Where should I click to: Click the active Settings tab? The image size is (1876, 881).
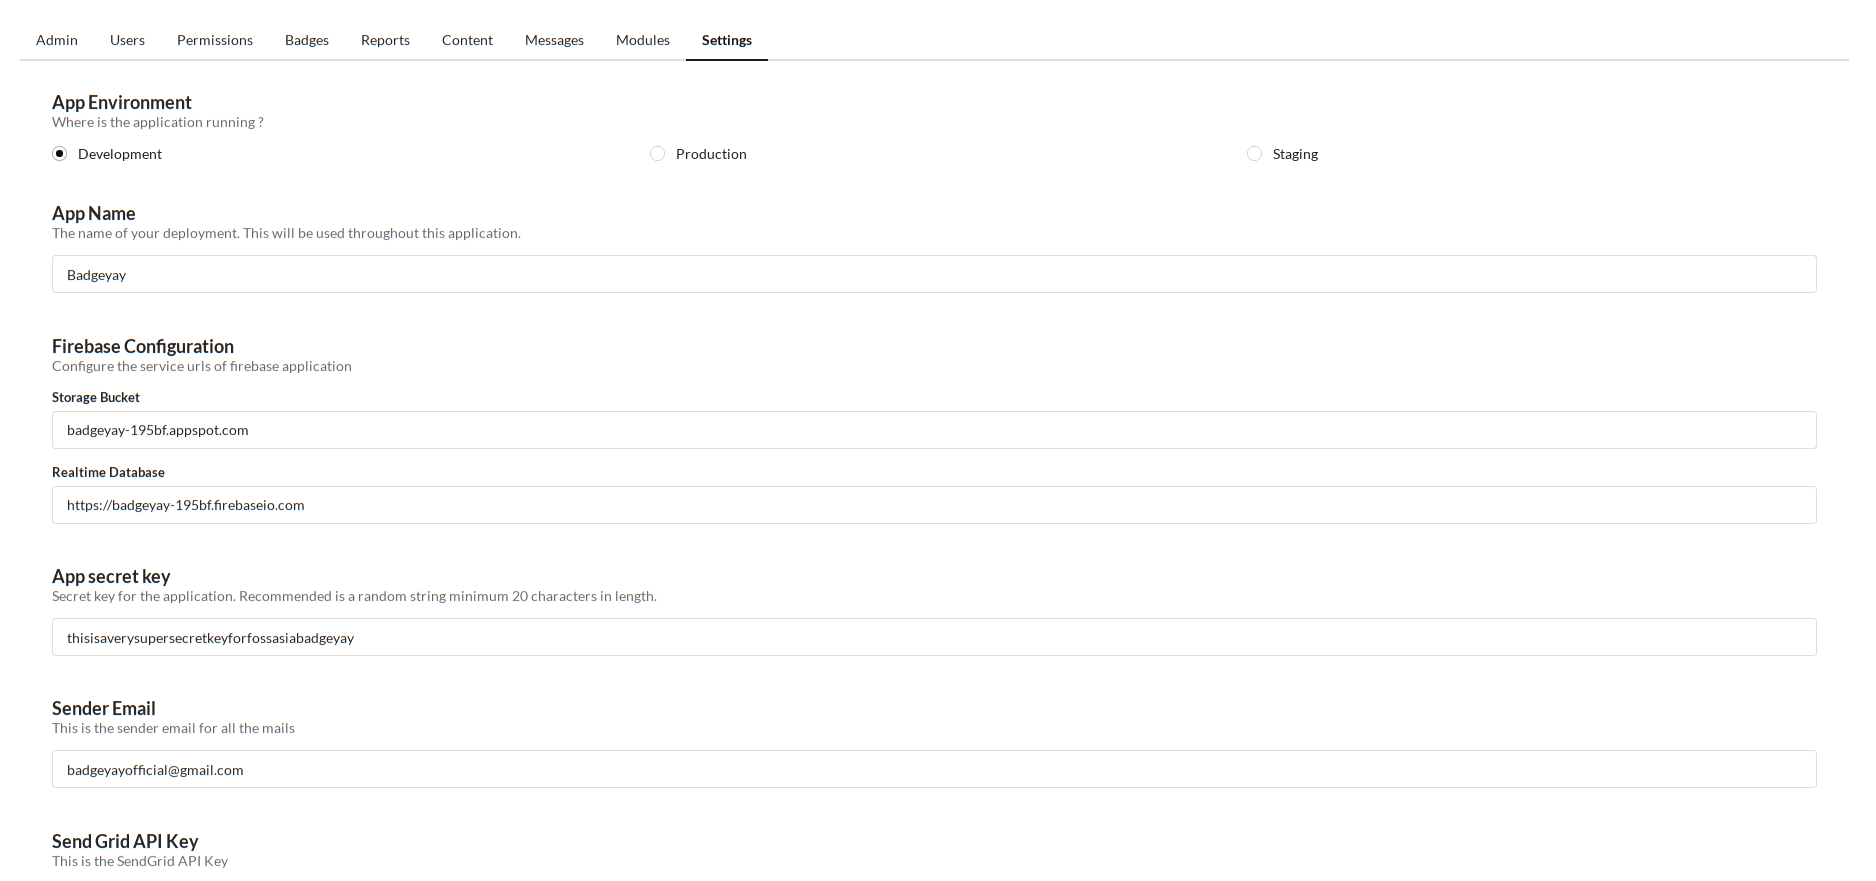click(727, 40)
